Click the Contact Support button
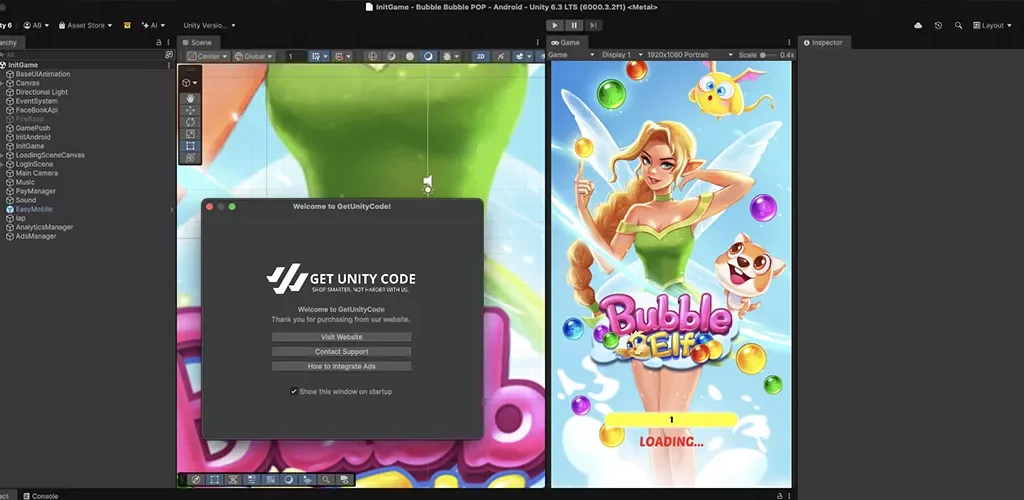The image size is (1024, 500). point(342,352)
